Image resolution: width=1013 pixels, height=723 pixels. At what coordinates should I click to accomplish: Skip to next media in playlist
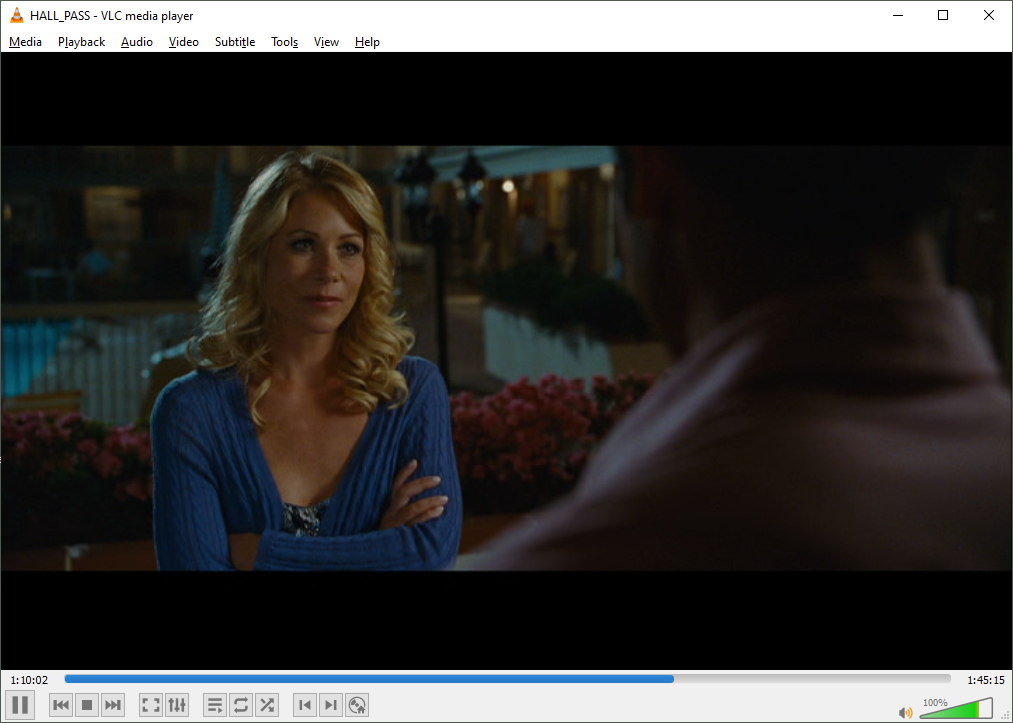(x=112, y=705)
